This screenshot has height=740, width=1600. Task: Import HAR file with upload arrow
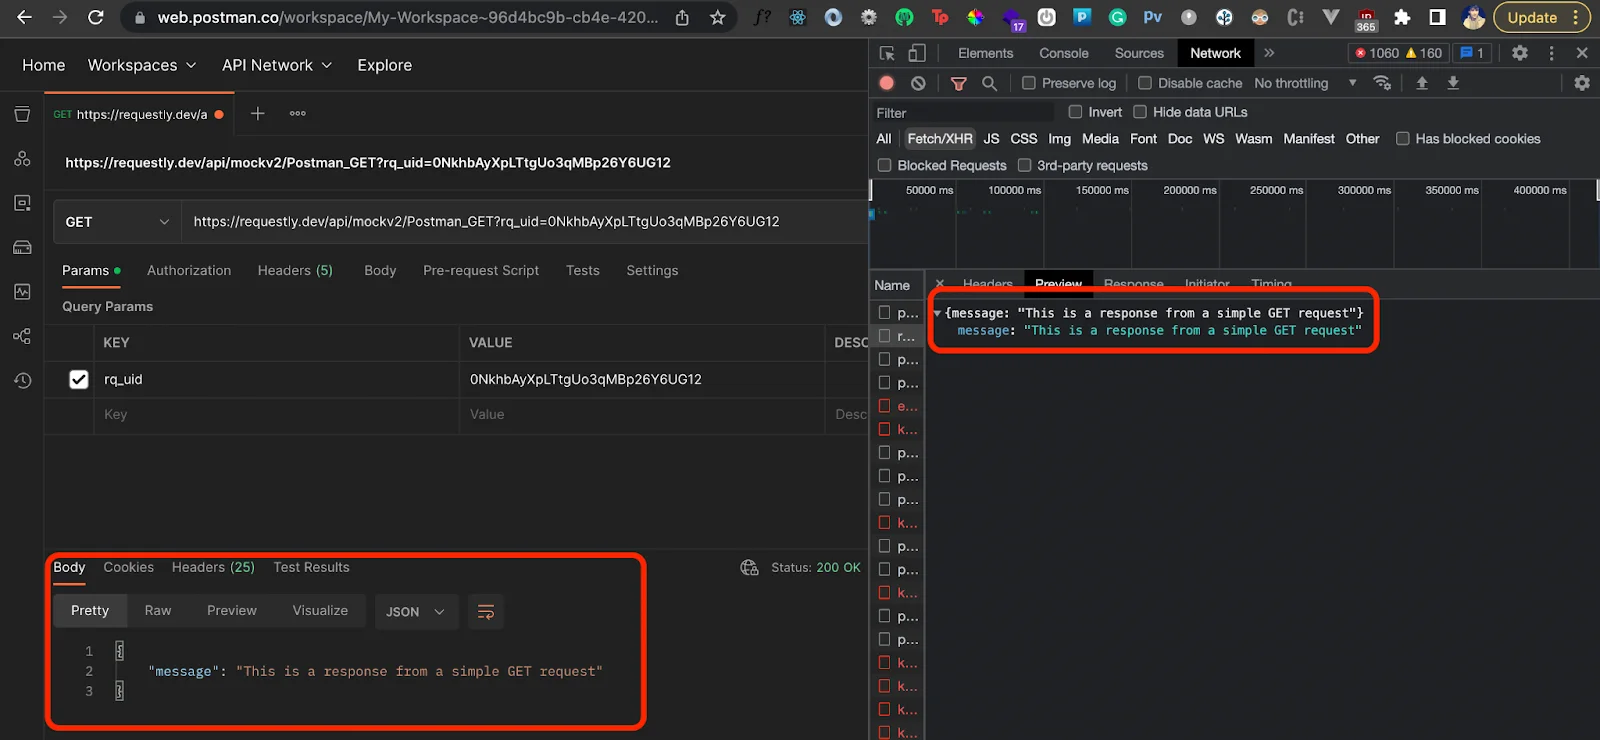pyautogui.click(x=1422, y=83)
